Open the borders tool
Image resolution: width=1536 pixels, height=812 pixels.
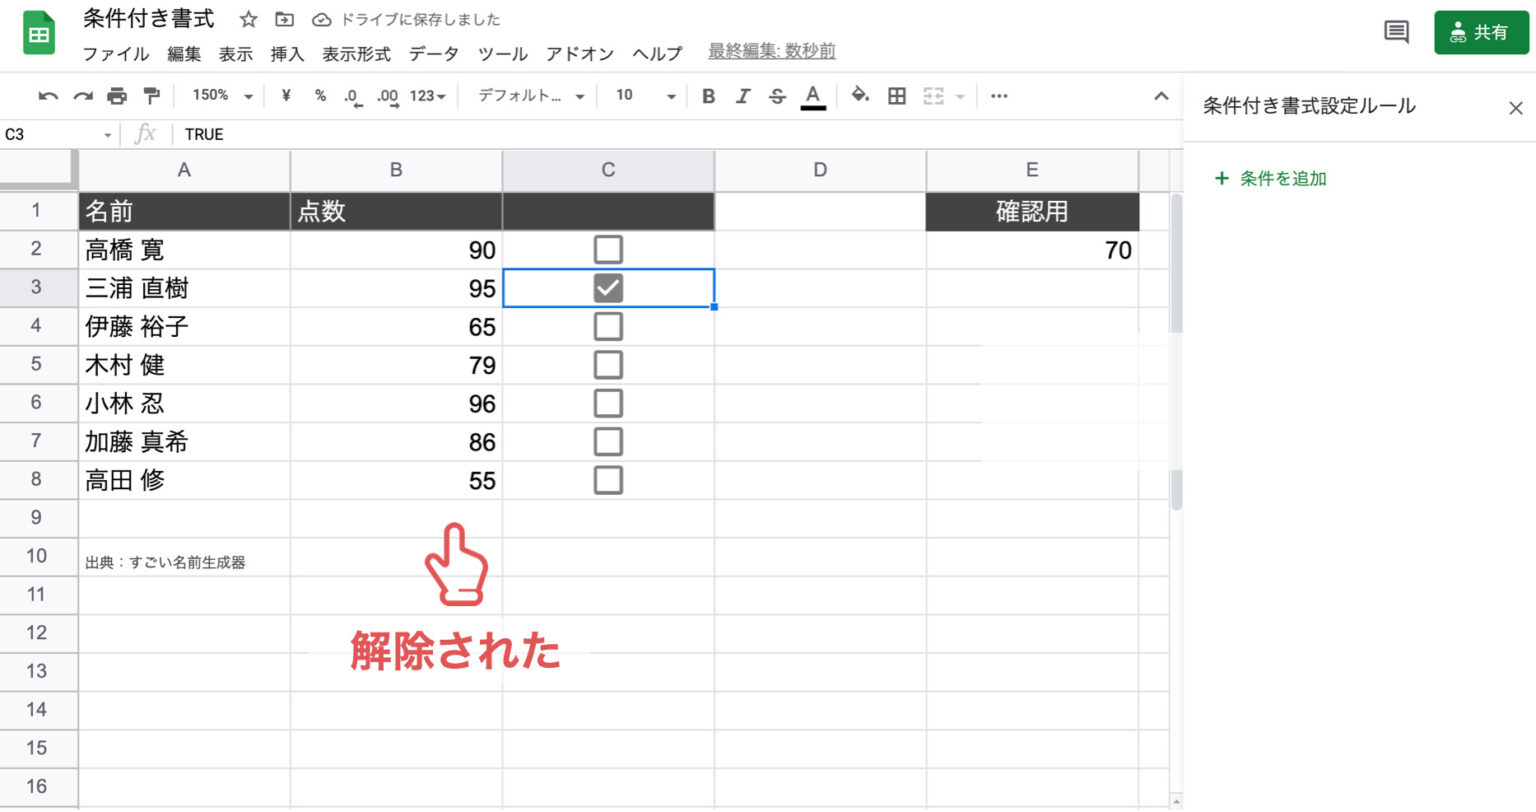(x=897, y=96)
